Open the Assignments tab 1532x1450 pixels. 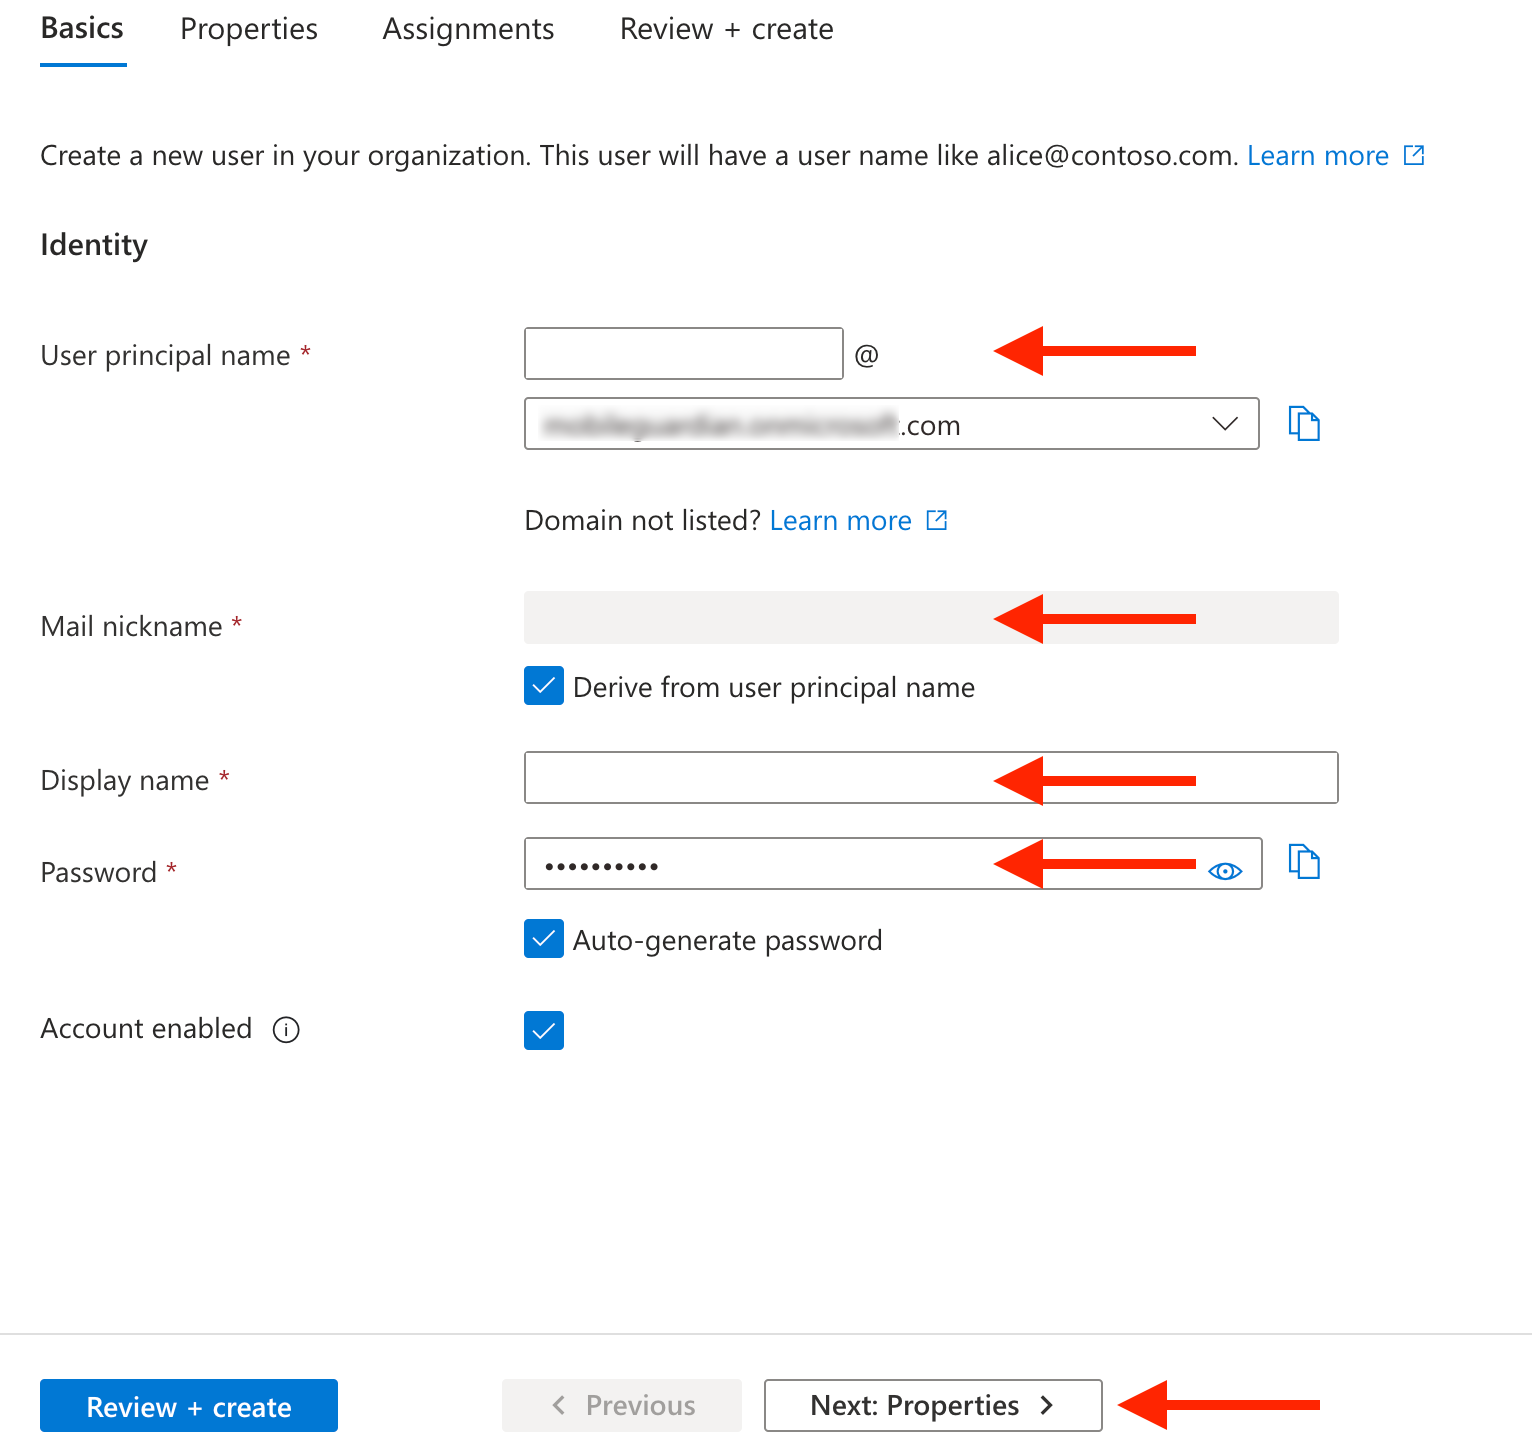coord(468,29)
